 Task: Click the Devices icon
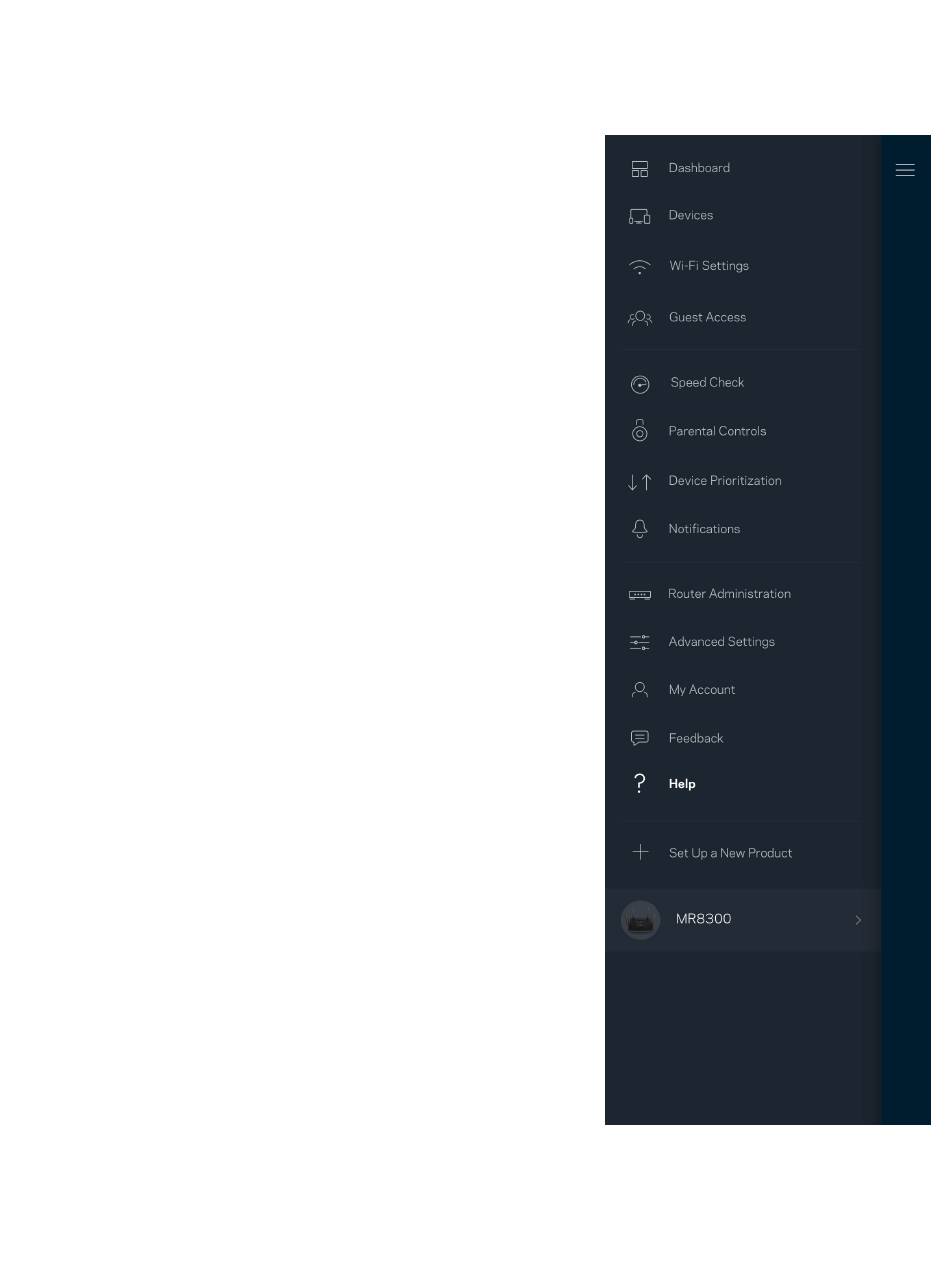[640, 216]
